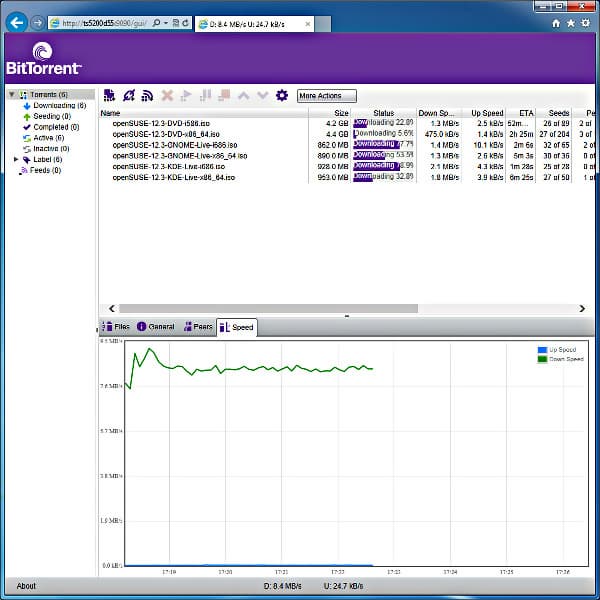Open the address bar search dropdown arrow
Image resolution: width=600 pixels, height=600 pixels.
pos(166,23)
